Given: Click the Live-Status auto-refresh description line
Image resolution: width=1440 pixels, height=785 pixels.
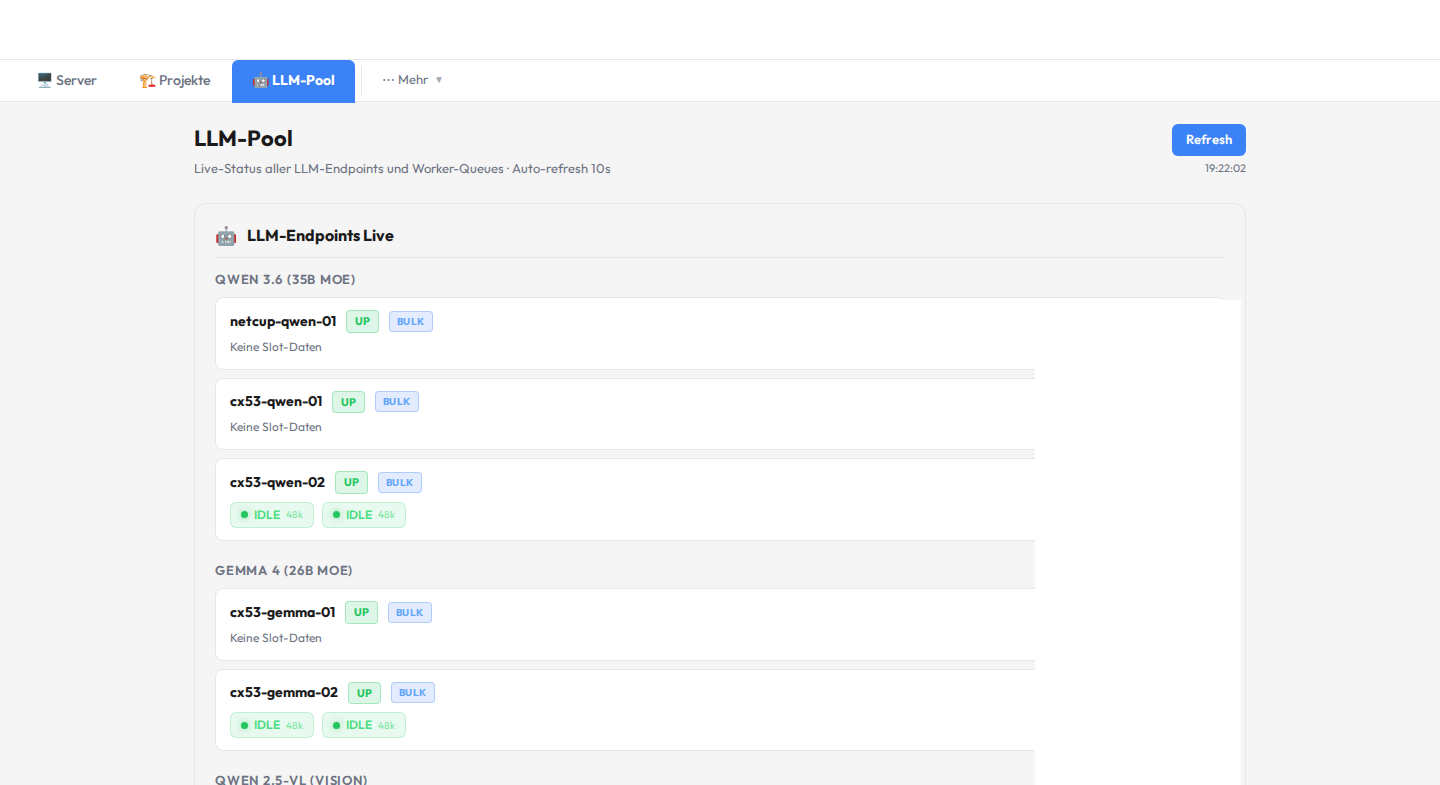Looking at the screenshot, I should click(402, 169).
